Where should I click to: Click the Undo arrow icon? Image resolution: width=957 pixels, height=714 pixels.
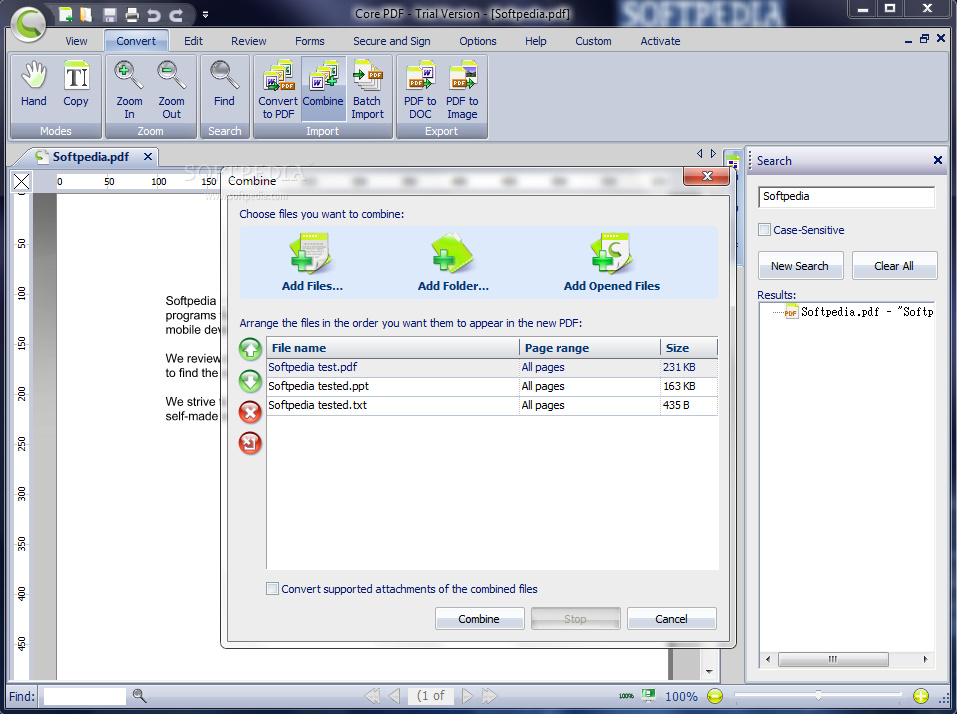pos(154,15)
